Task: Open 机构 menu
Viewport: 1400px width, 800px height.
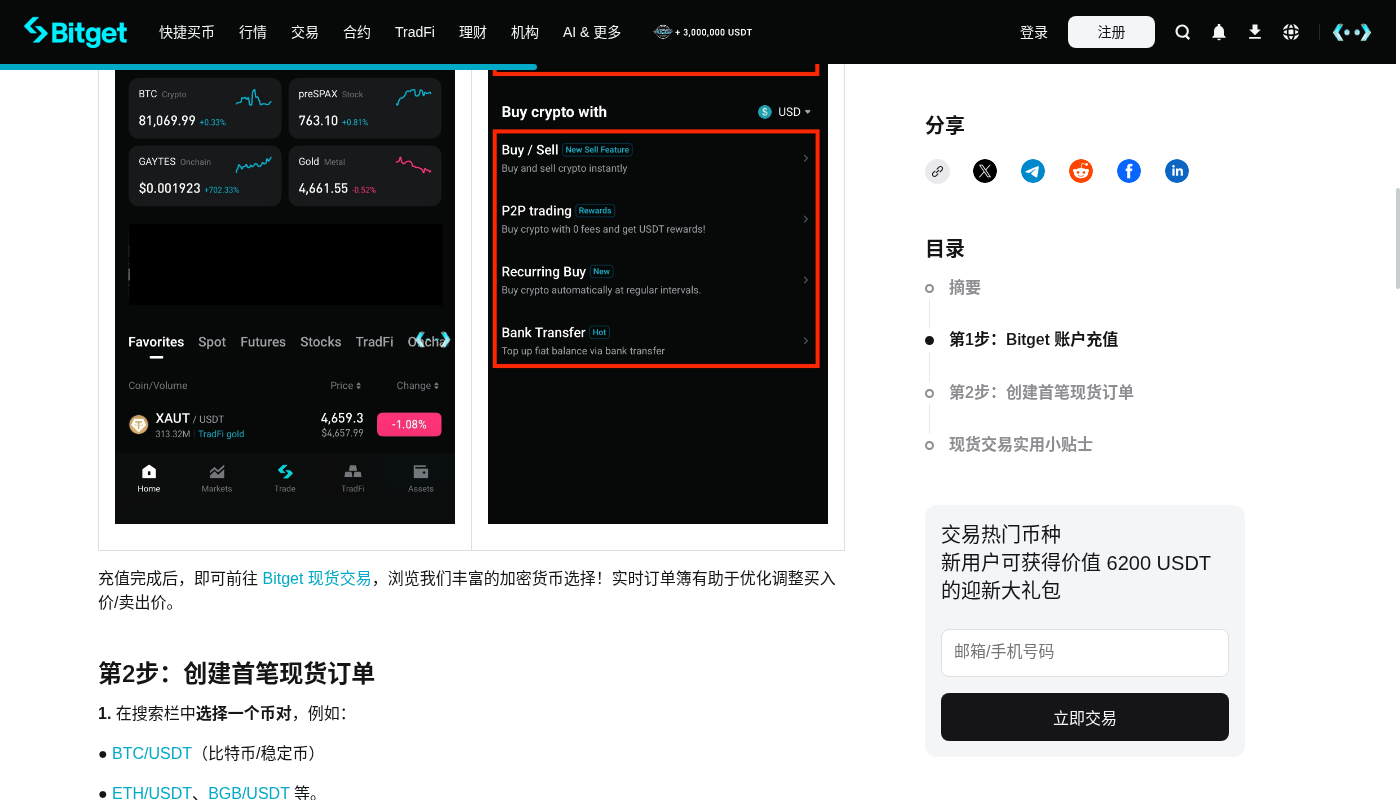Action: click(x=525, y=32)
